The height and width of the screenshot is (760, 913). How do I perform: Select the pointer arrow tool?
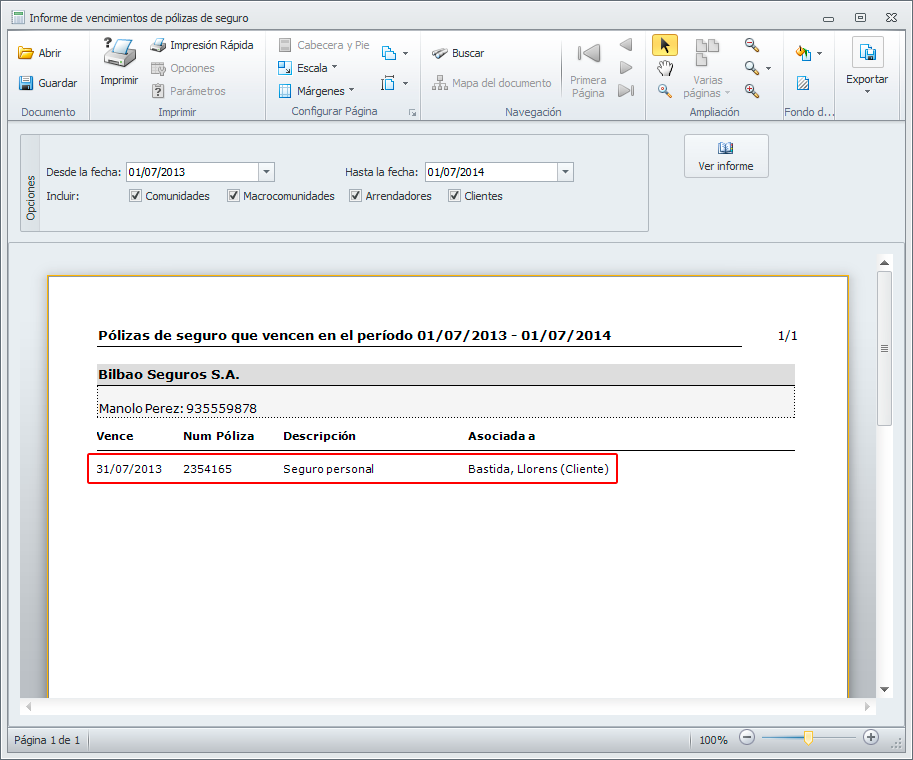(665, 45)
